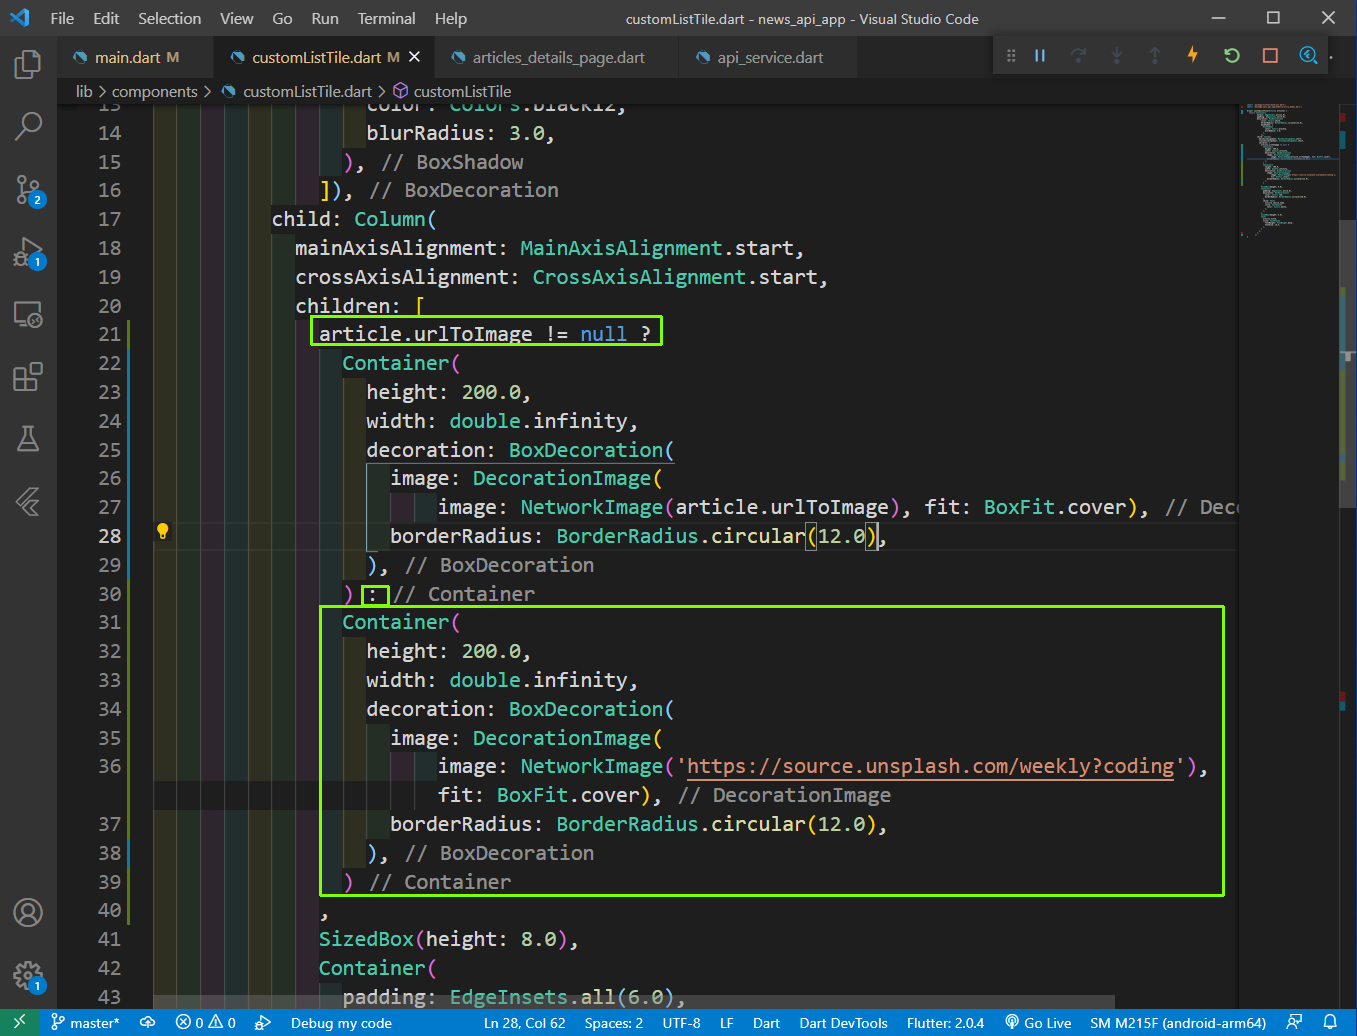Open the Flutter sidebar icon view
This screenshot has width=1357, height=1036.
coord(28,501)
